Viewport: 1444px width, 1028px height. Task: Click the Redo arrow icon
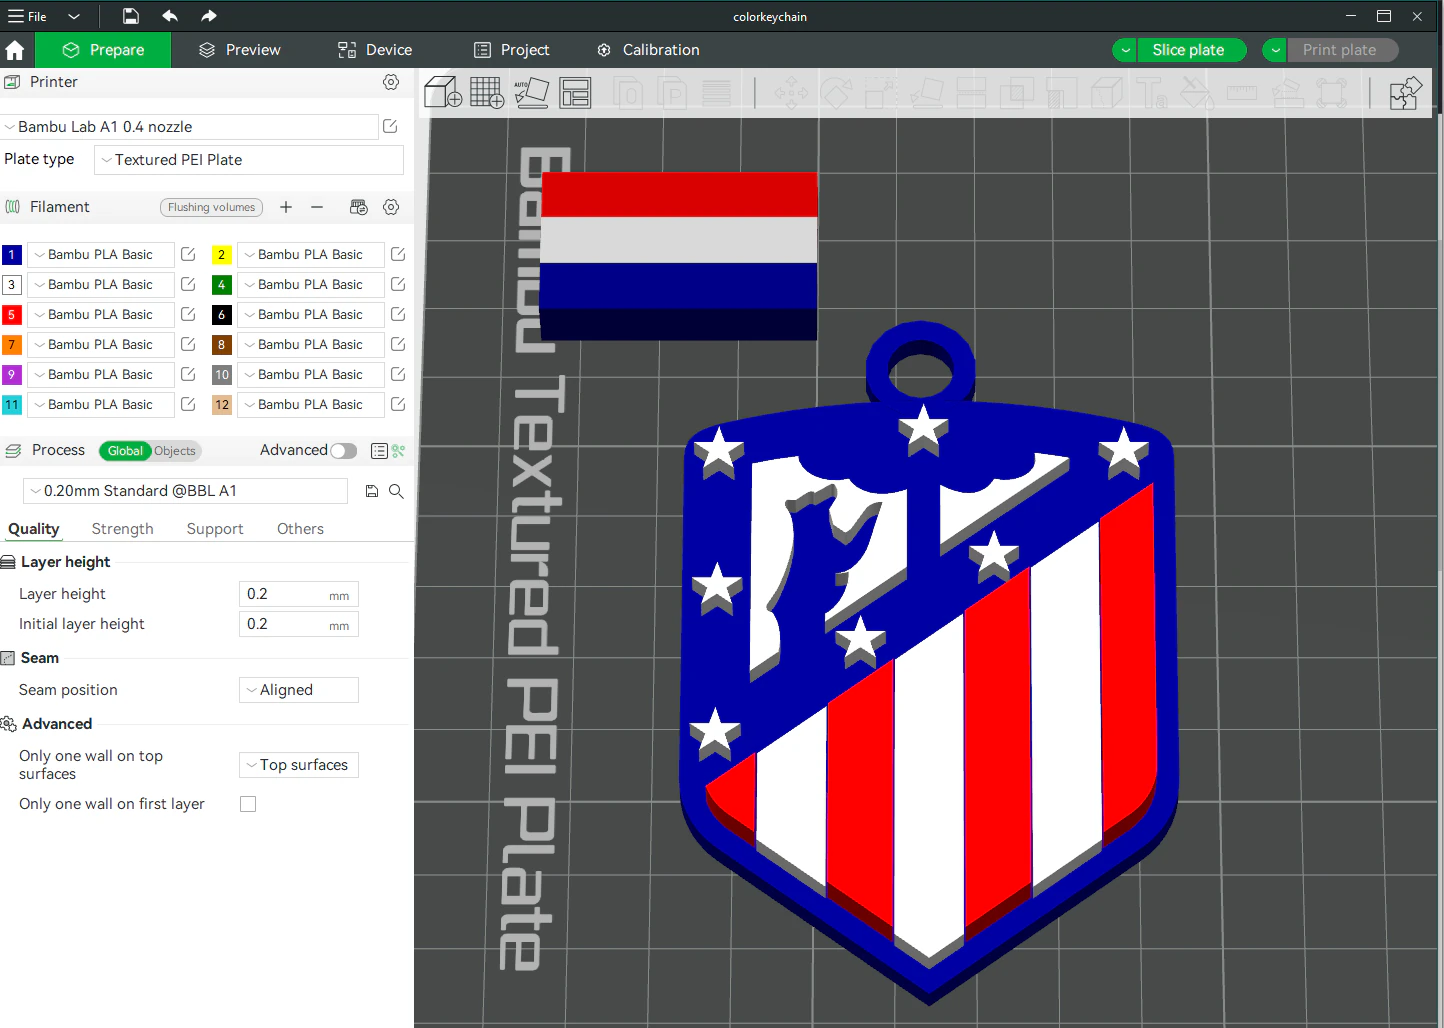click(208, 16)
